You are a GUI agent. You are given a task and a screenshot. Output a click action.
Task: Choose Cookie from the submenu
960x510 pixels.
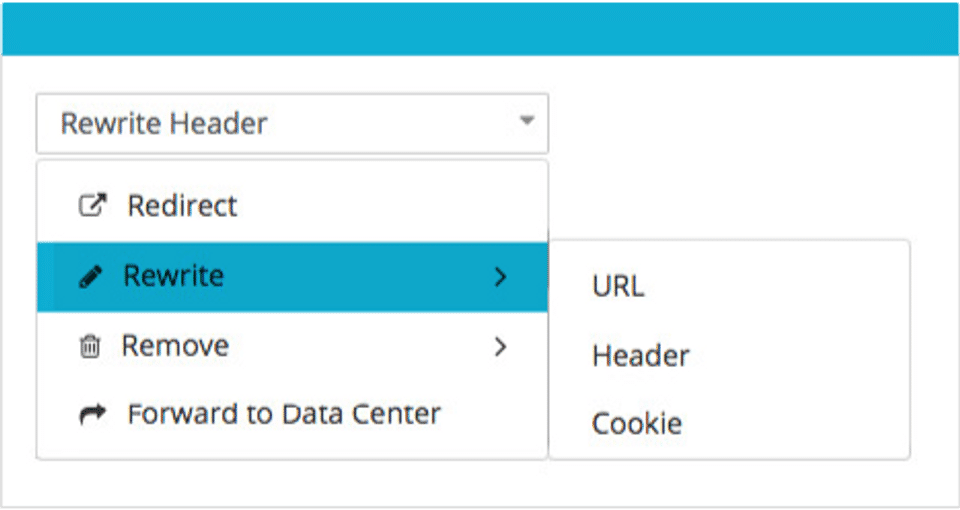pos(637,423)
